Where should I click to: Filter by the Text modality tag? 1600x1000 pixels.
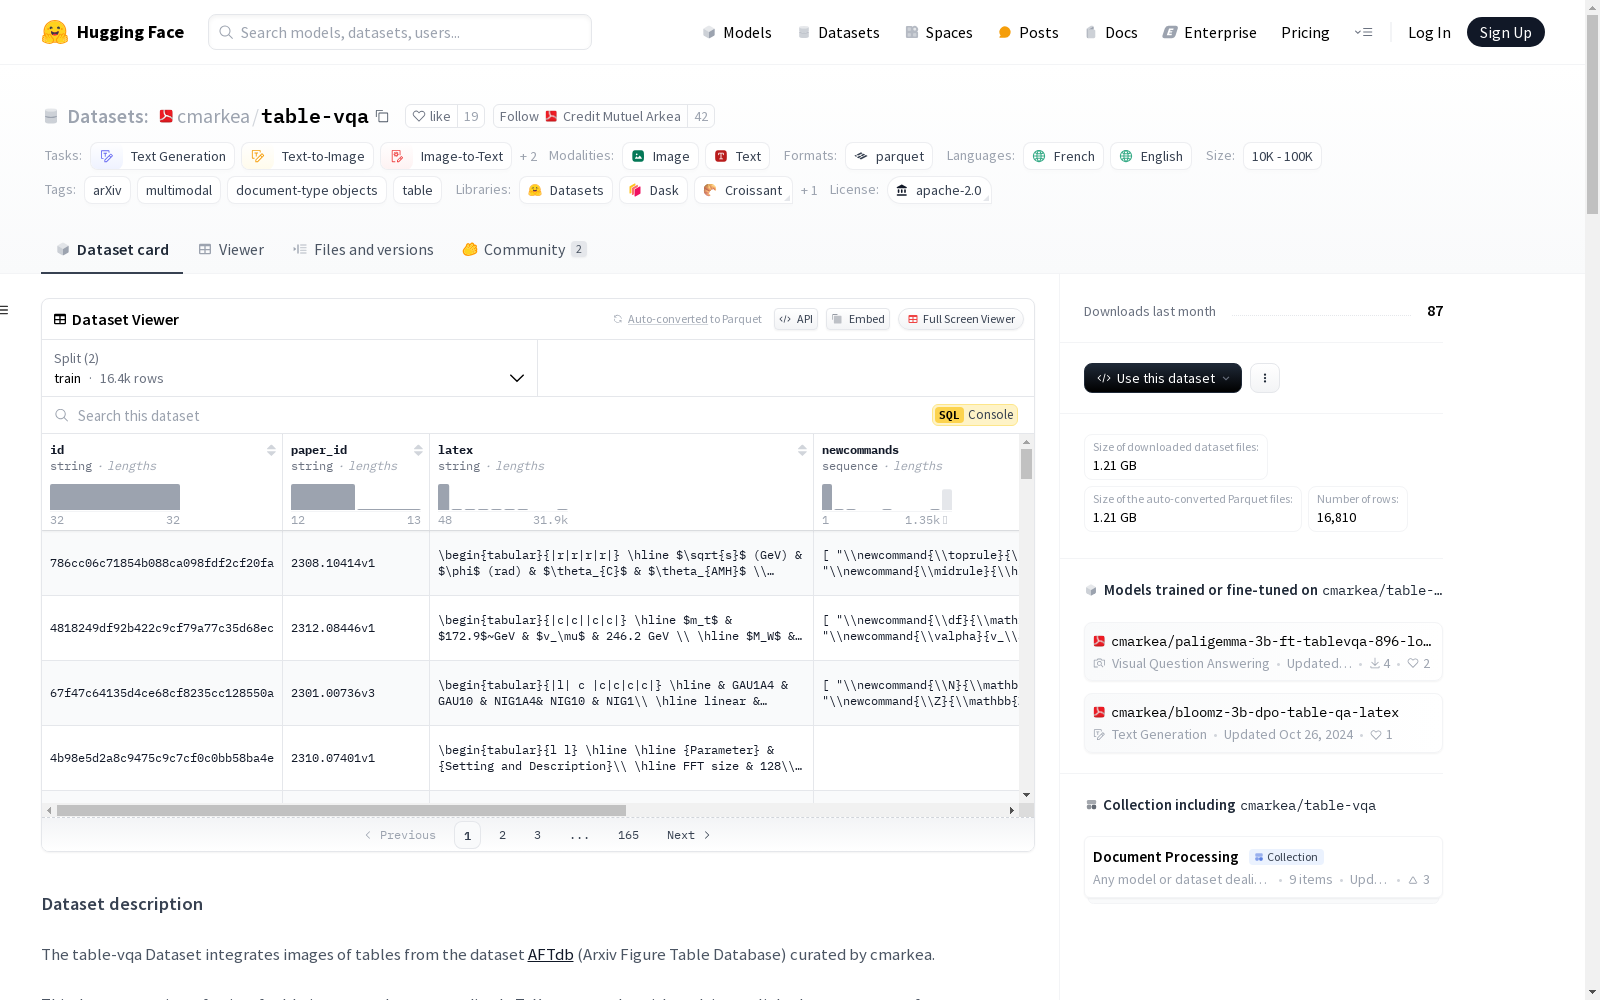click(x=737, y=156)
